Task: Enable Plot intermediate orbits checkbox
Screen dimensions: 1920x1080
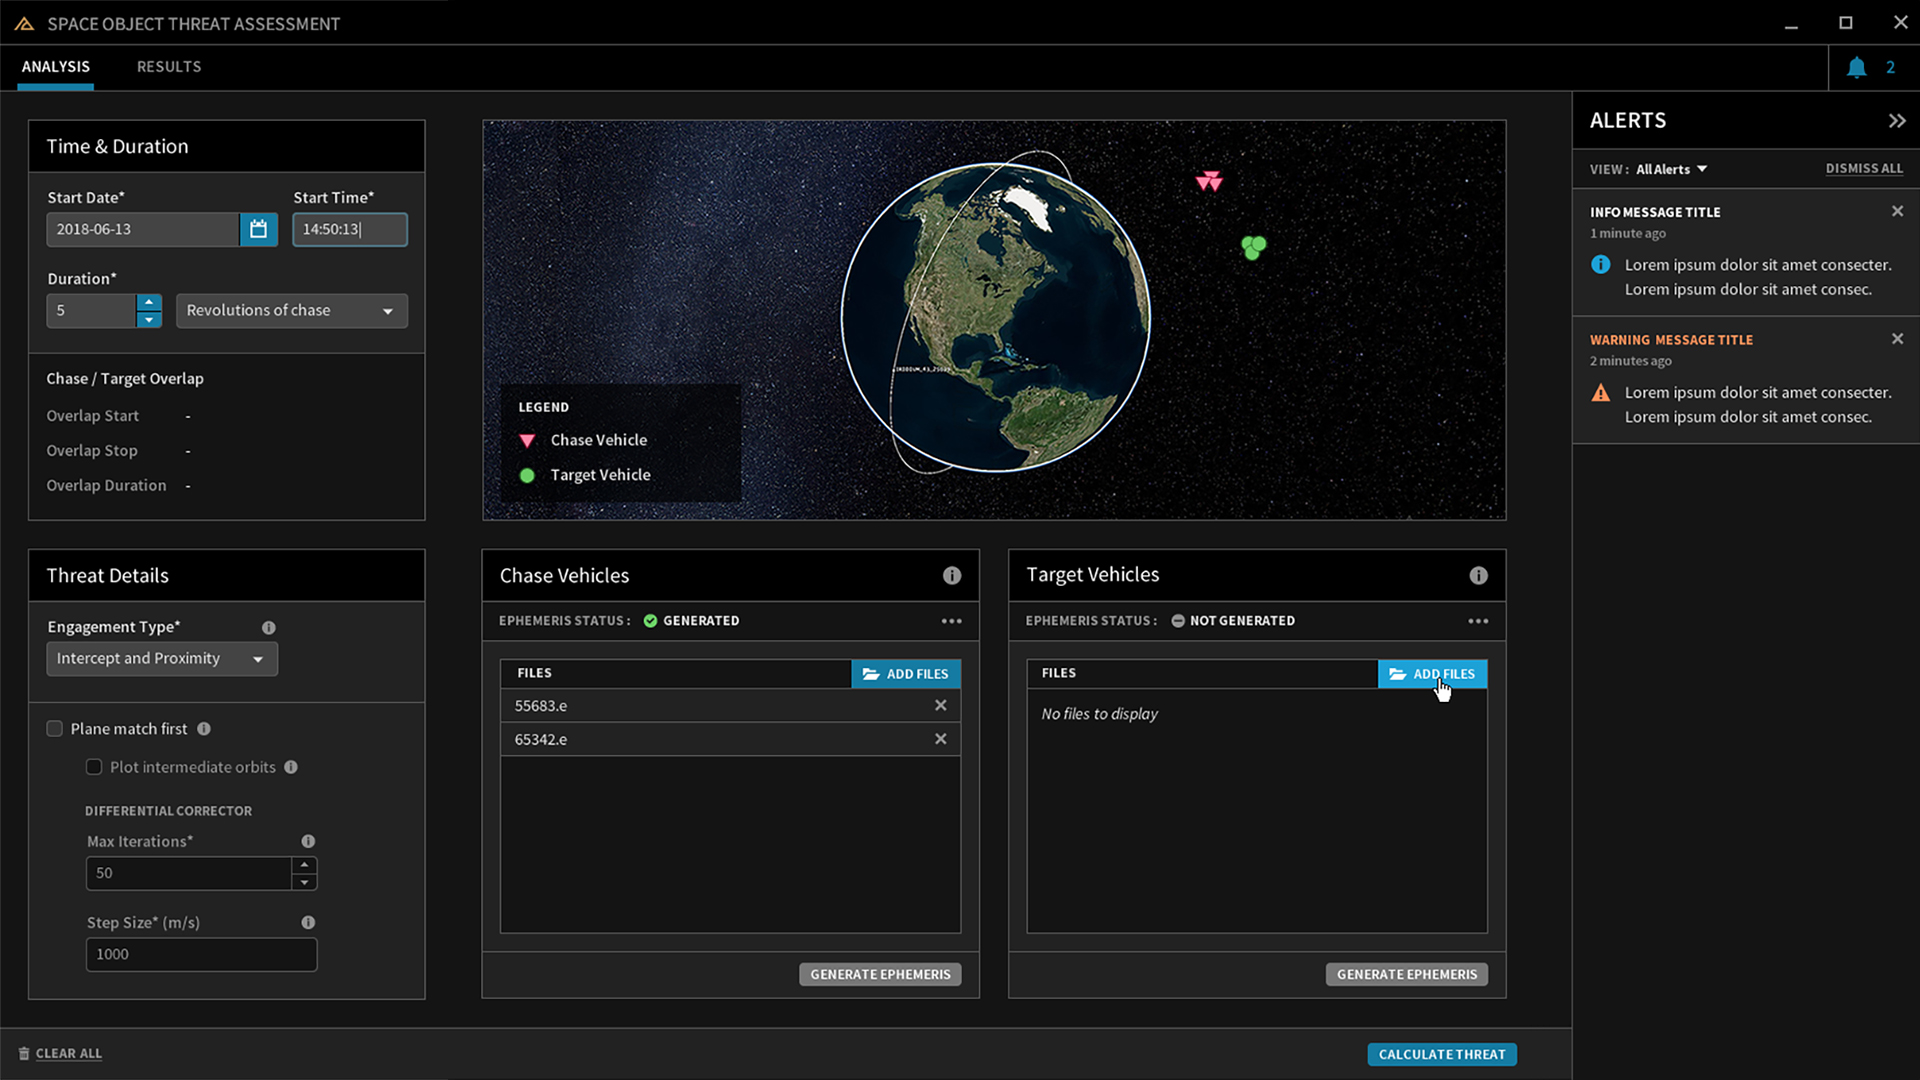Action: 92,766
